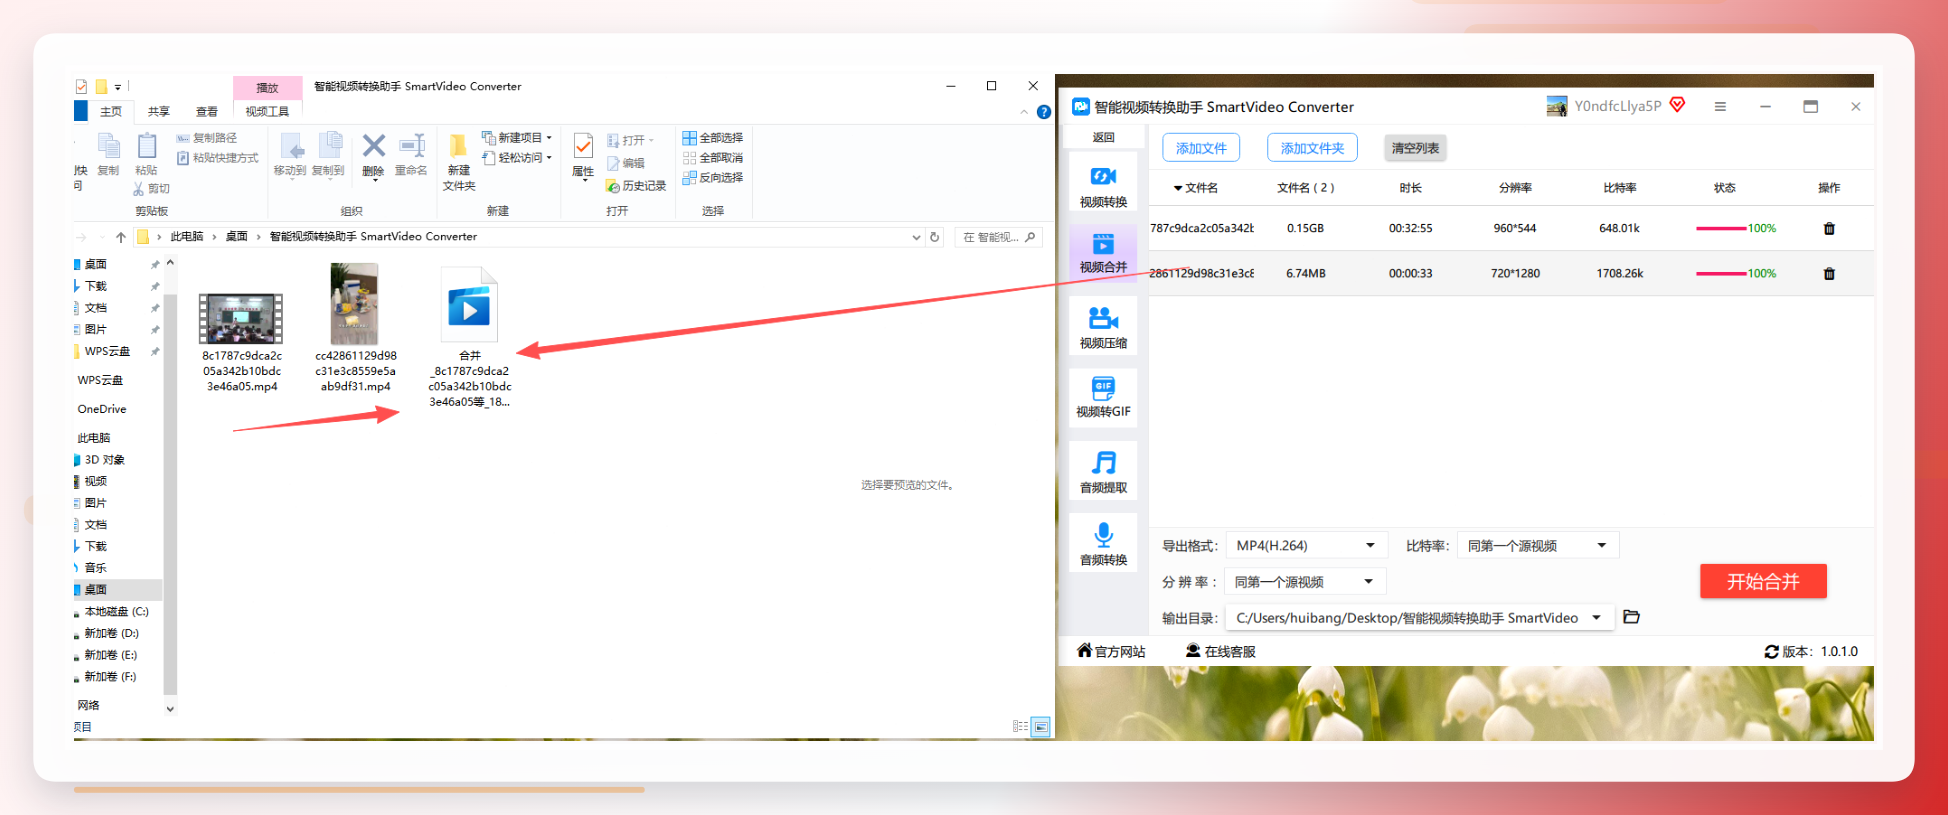Click the 添加文件 button
This screenshot has width=1948, height=815.
point(1201,148)
